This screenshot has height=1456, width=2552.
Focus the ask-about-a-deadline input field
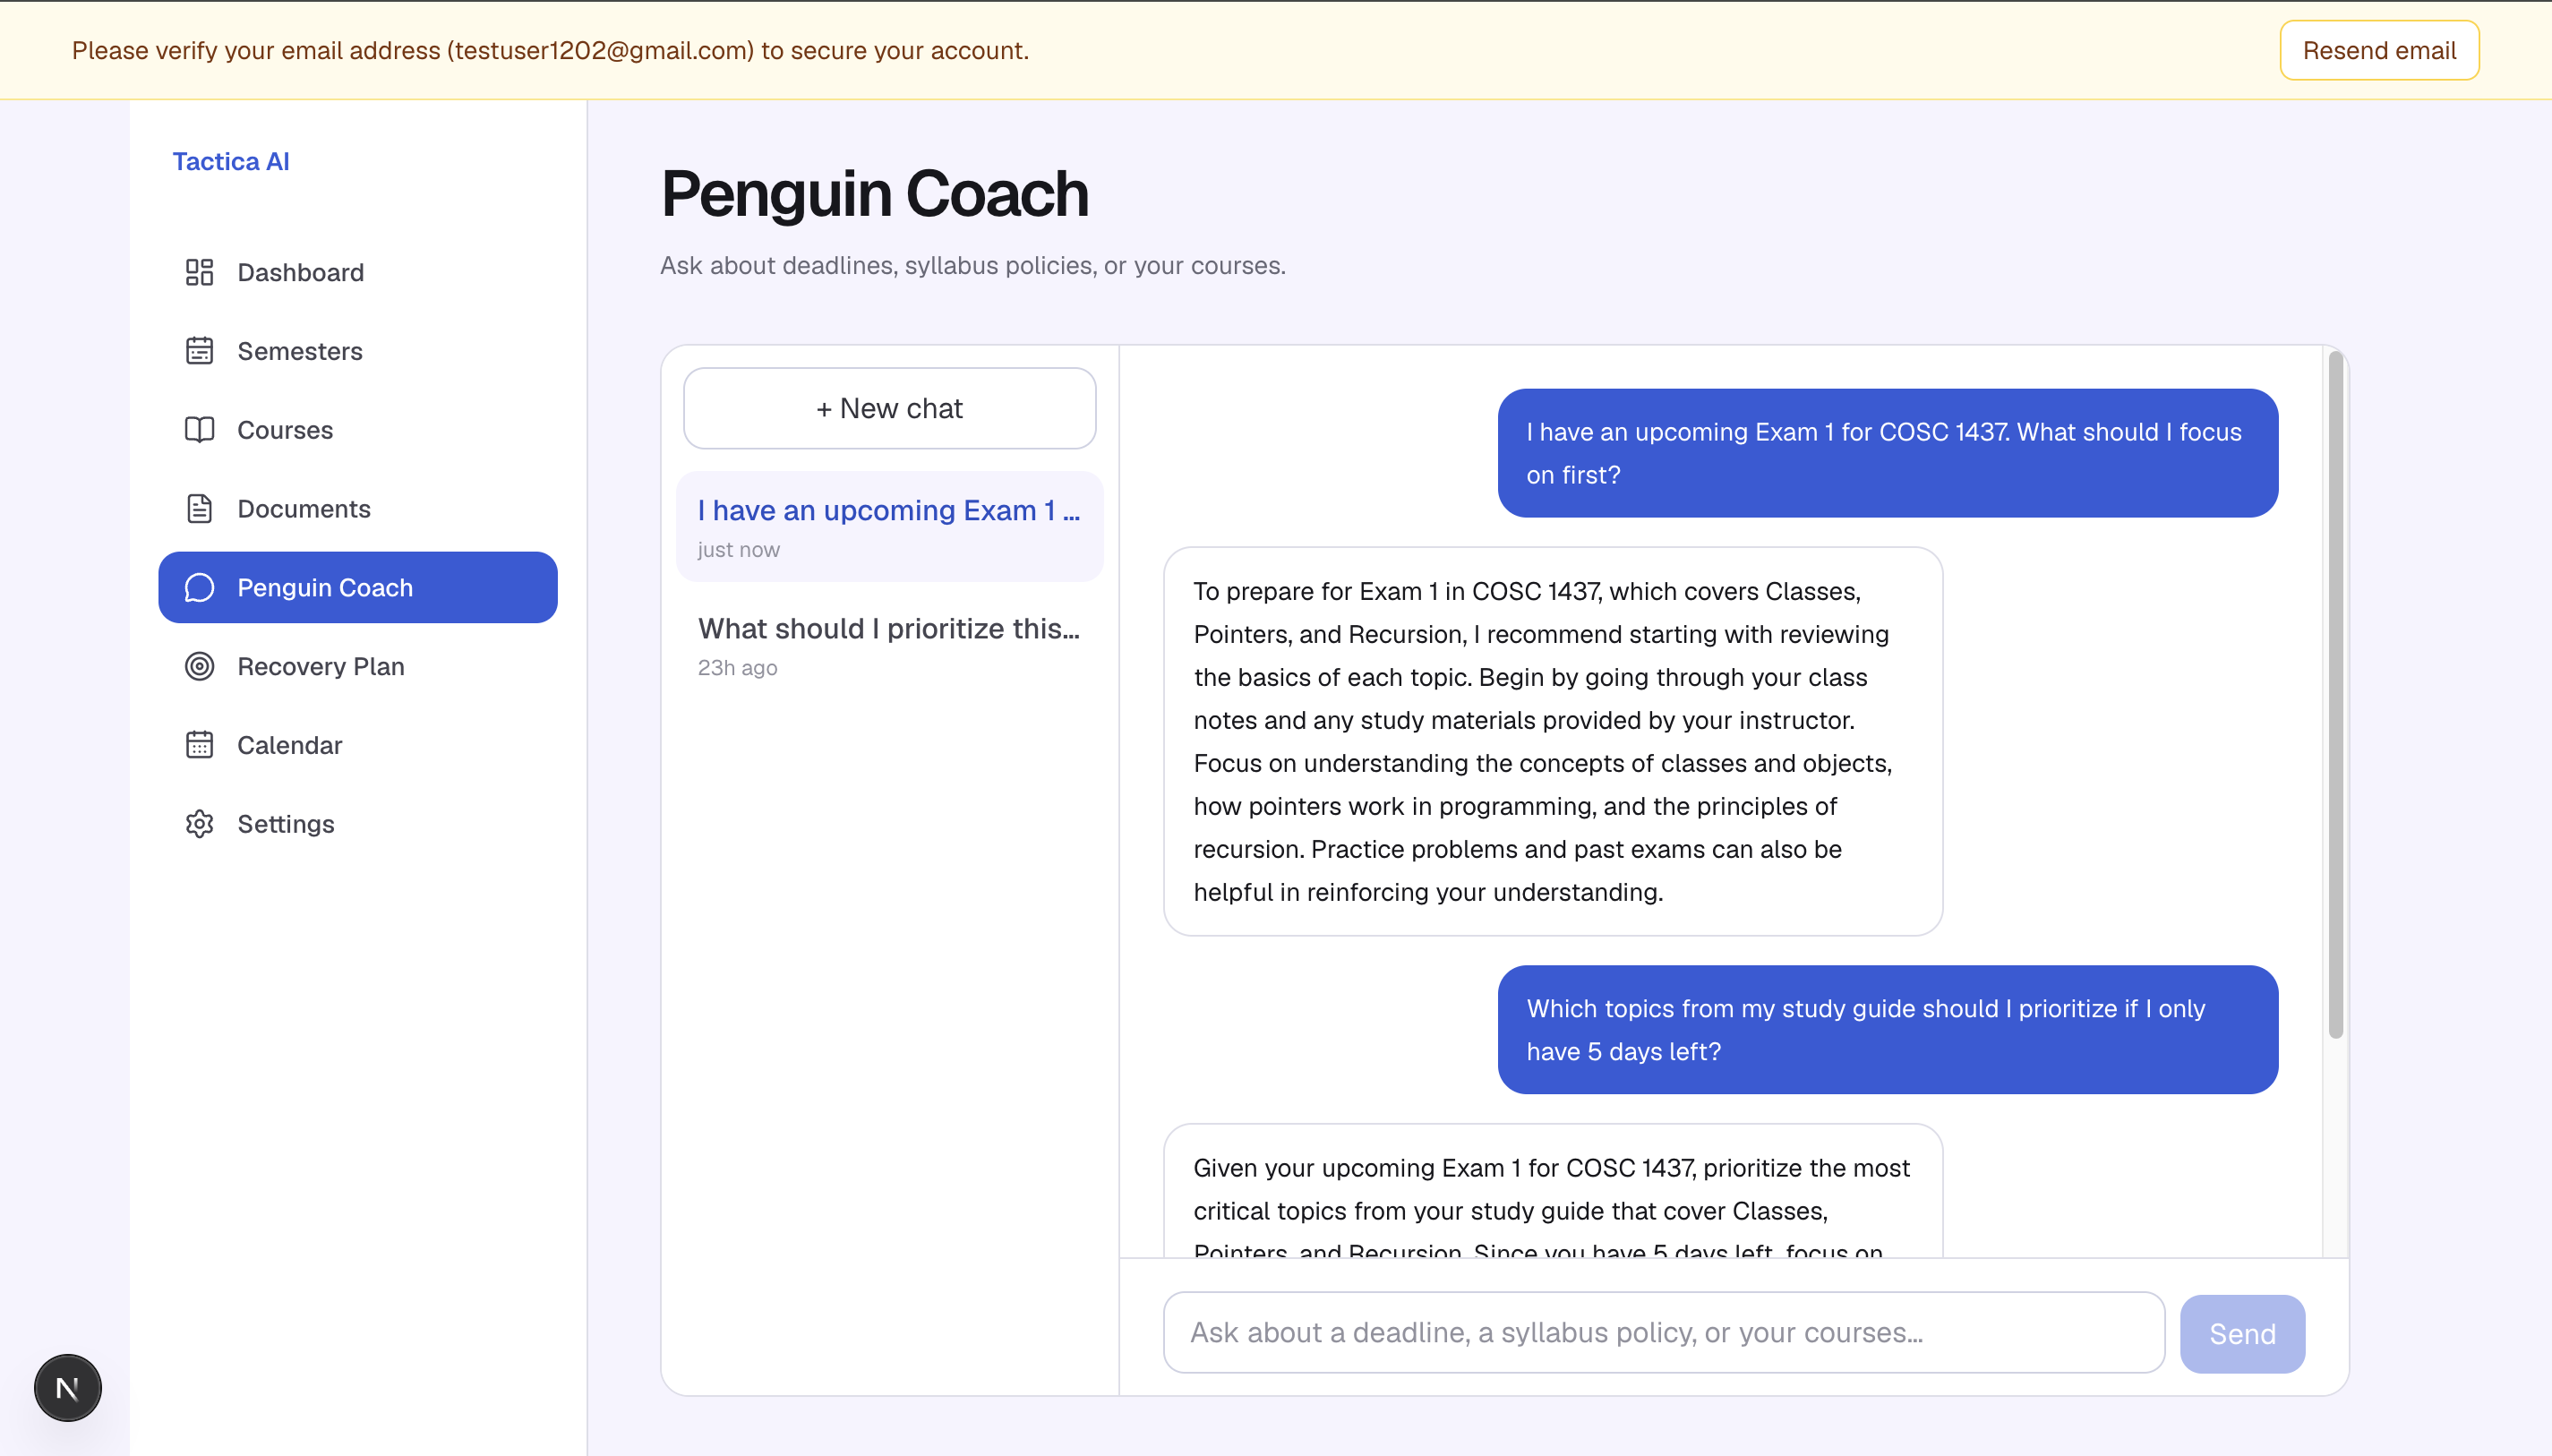(1664, 1333)
